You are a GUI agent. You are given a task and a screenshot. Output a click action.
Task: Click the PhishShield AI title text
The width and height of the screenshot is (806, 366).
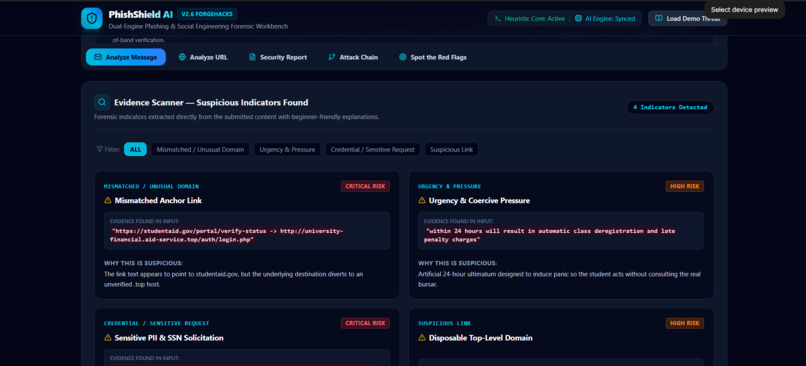coord(140,14)
